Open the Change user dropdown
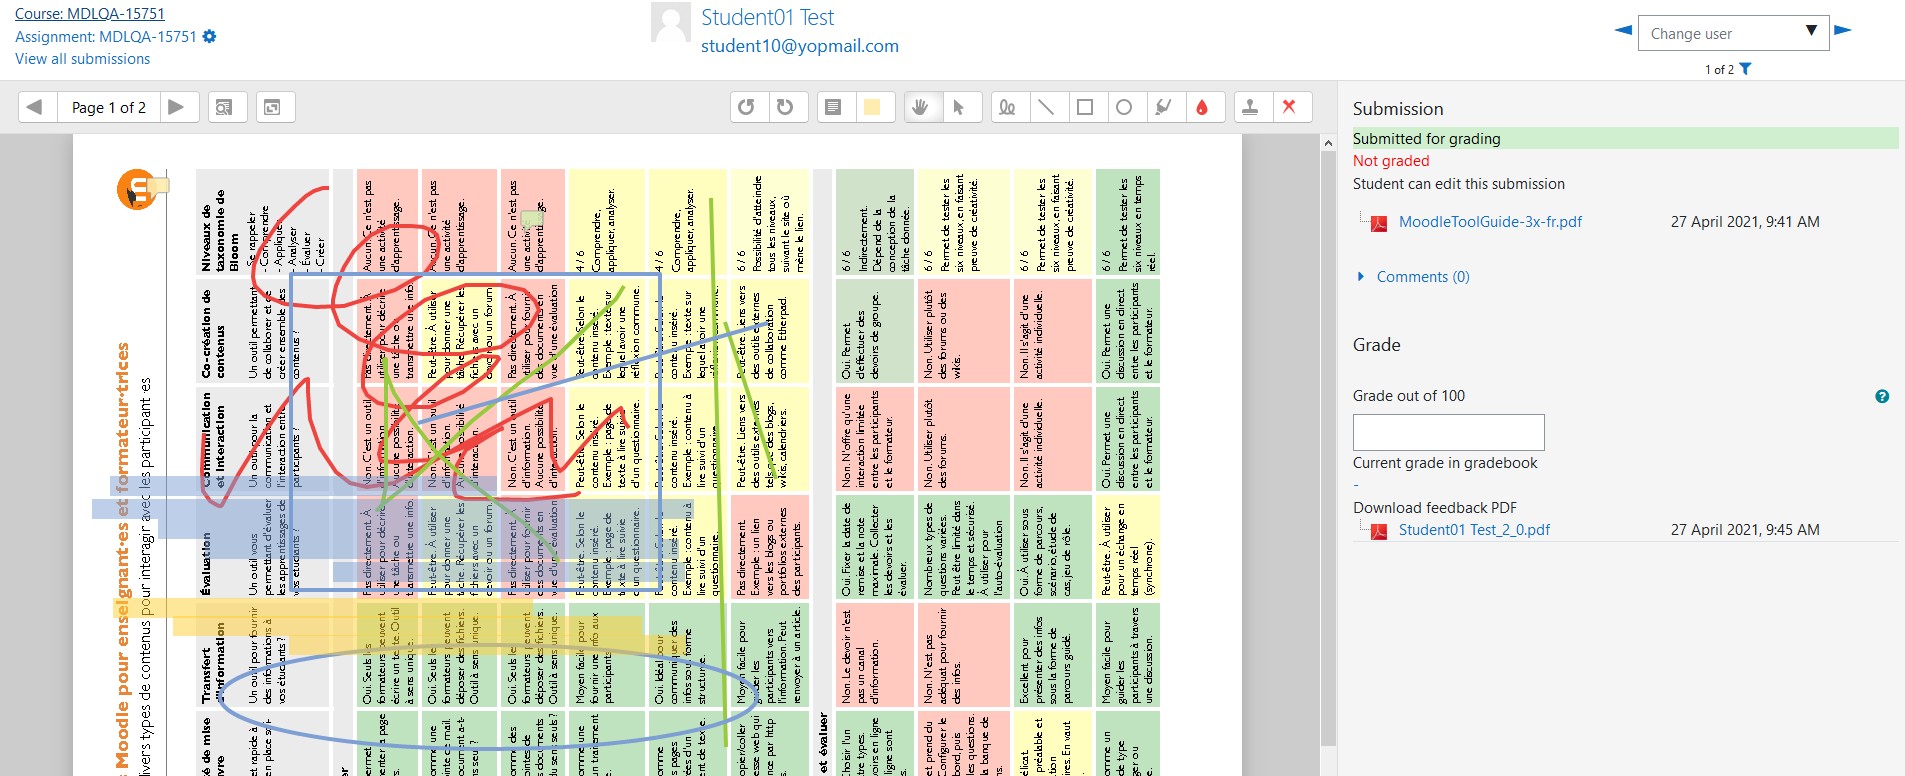The image size is (1905, 776). (1733, 33)
